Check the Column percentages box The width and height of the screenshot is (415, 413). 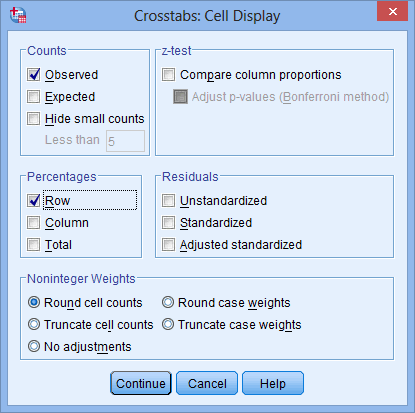click(x=34, y=223)
